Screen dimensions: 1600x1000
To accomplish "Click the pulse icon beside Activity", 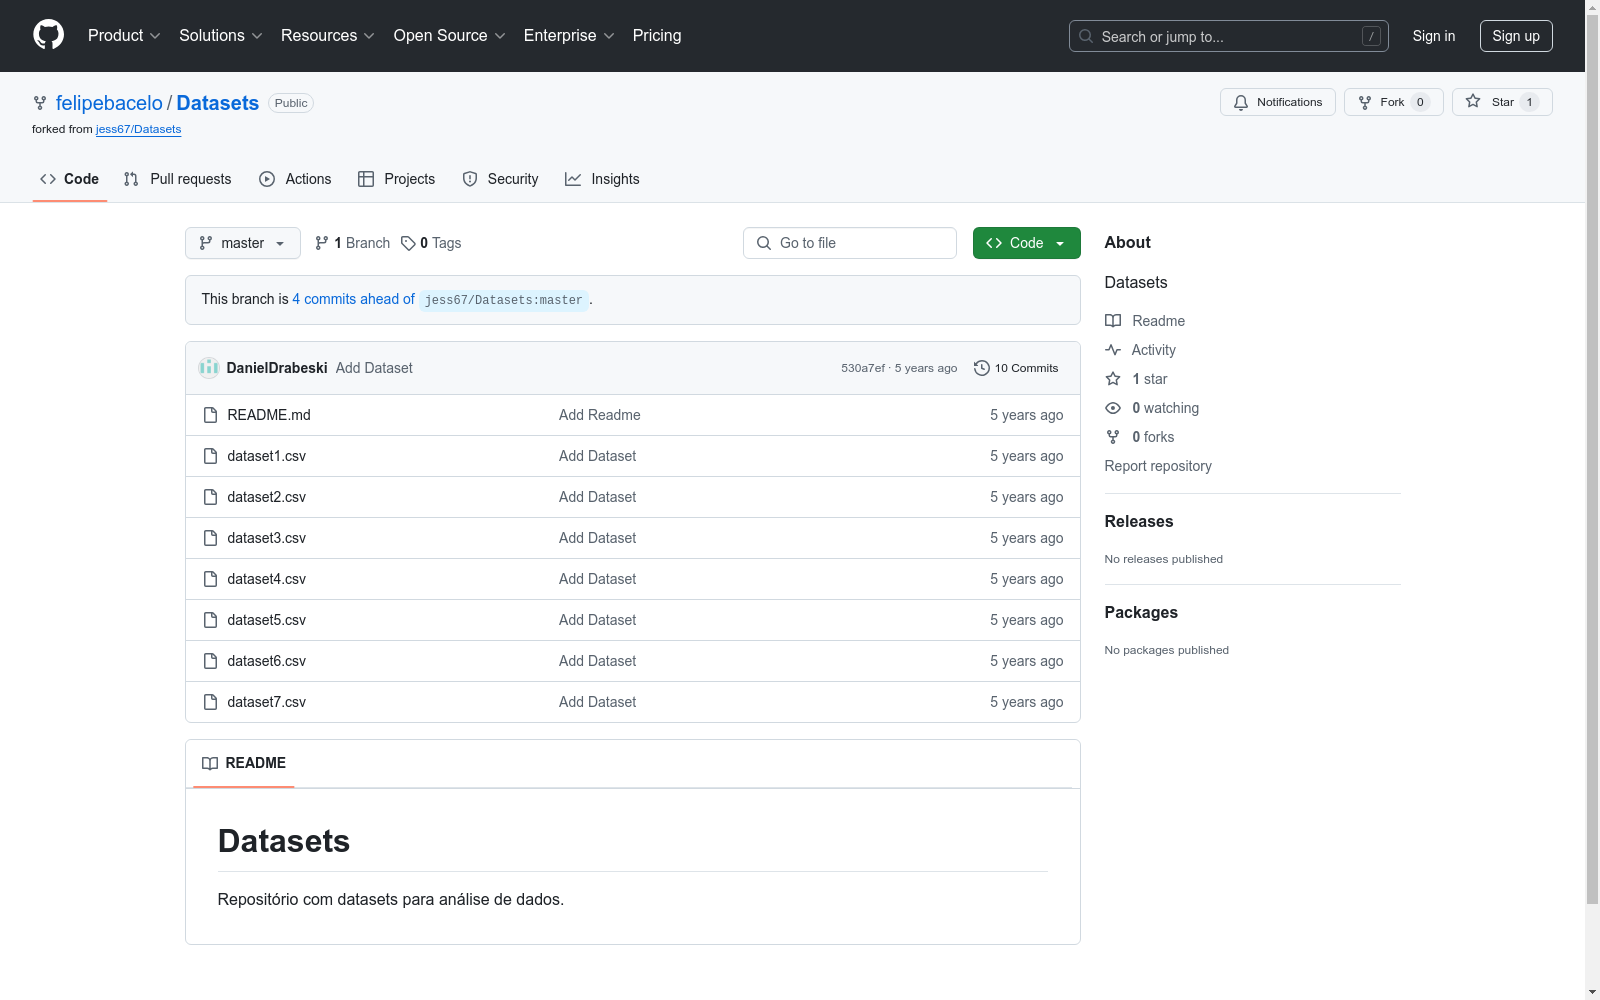I will tap(1113, 350).
